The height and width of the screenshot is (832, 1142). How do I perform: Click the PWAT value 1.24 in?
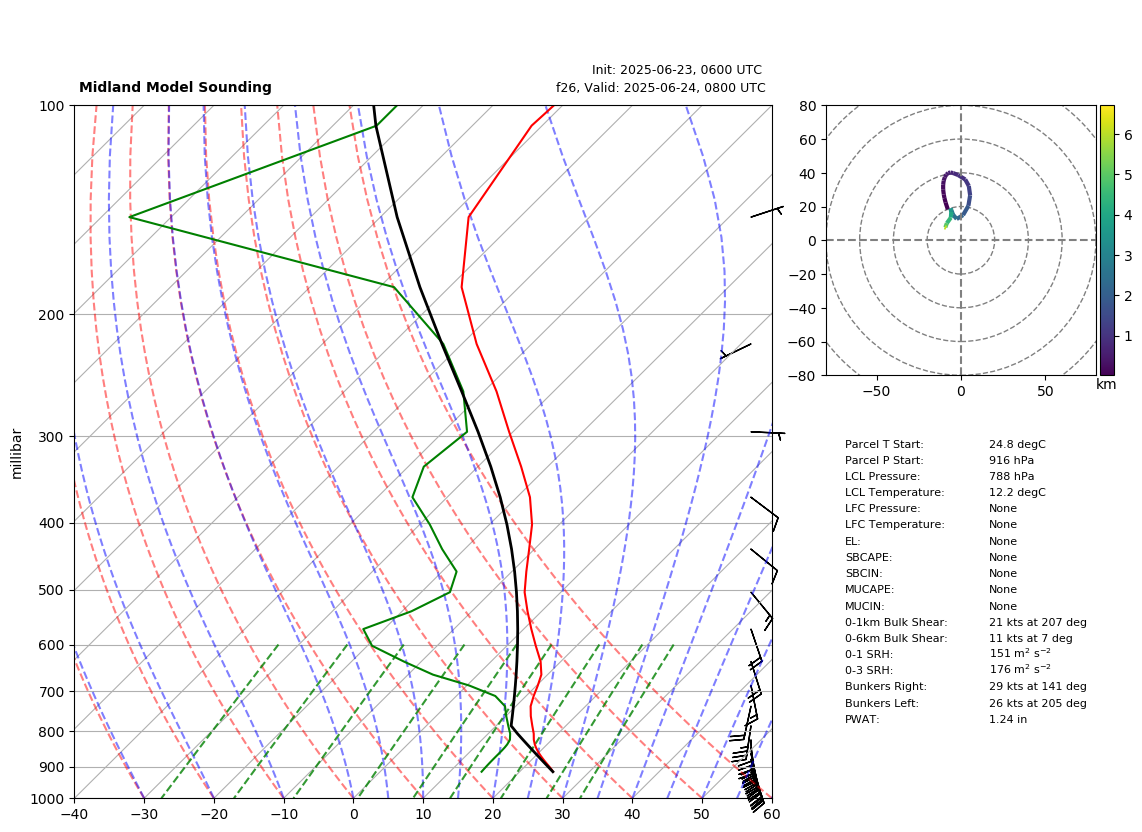coord(1008,719)
